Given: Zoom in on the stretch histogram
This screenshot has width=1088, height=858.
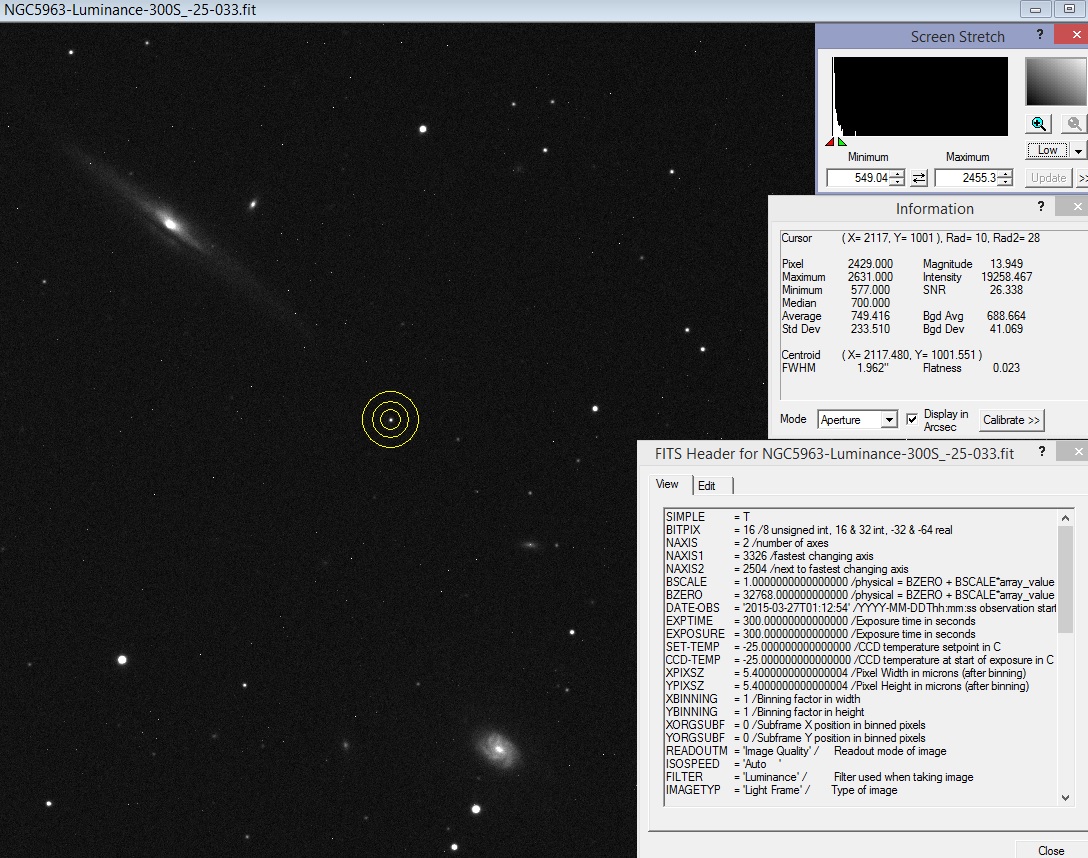Looking at the screenshot, I should [1040, 123].
